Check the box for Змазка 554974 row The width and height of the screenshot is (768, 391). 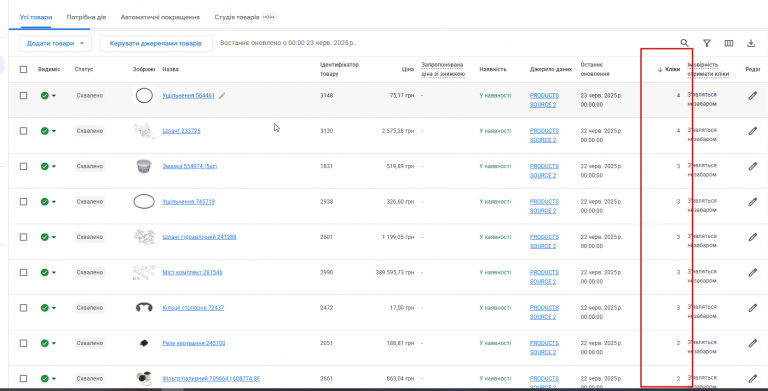pyautogui.click(x=24, y=166)
